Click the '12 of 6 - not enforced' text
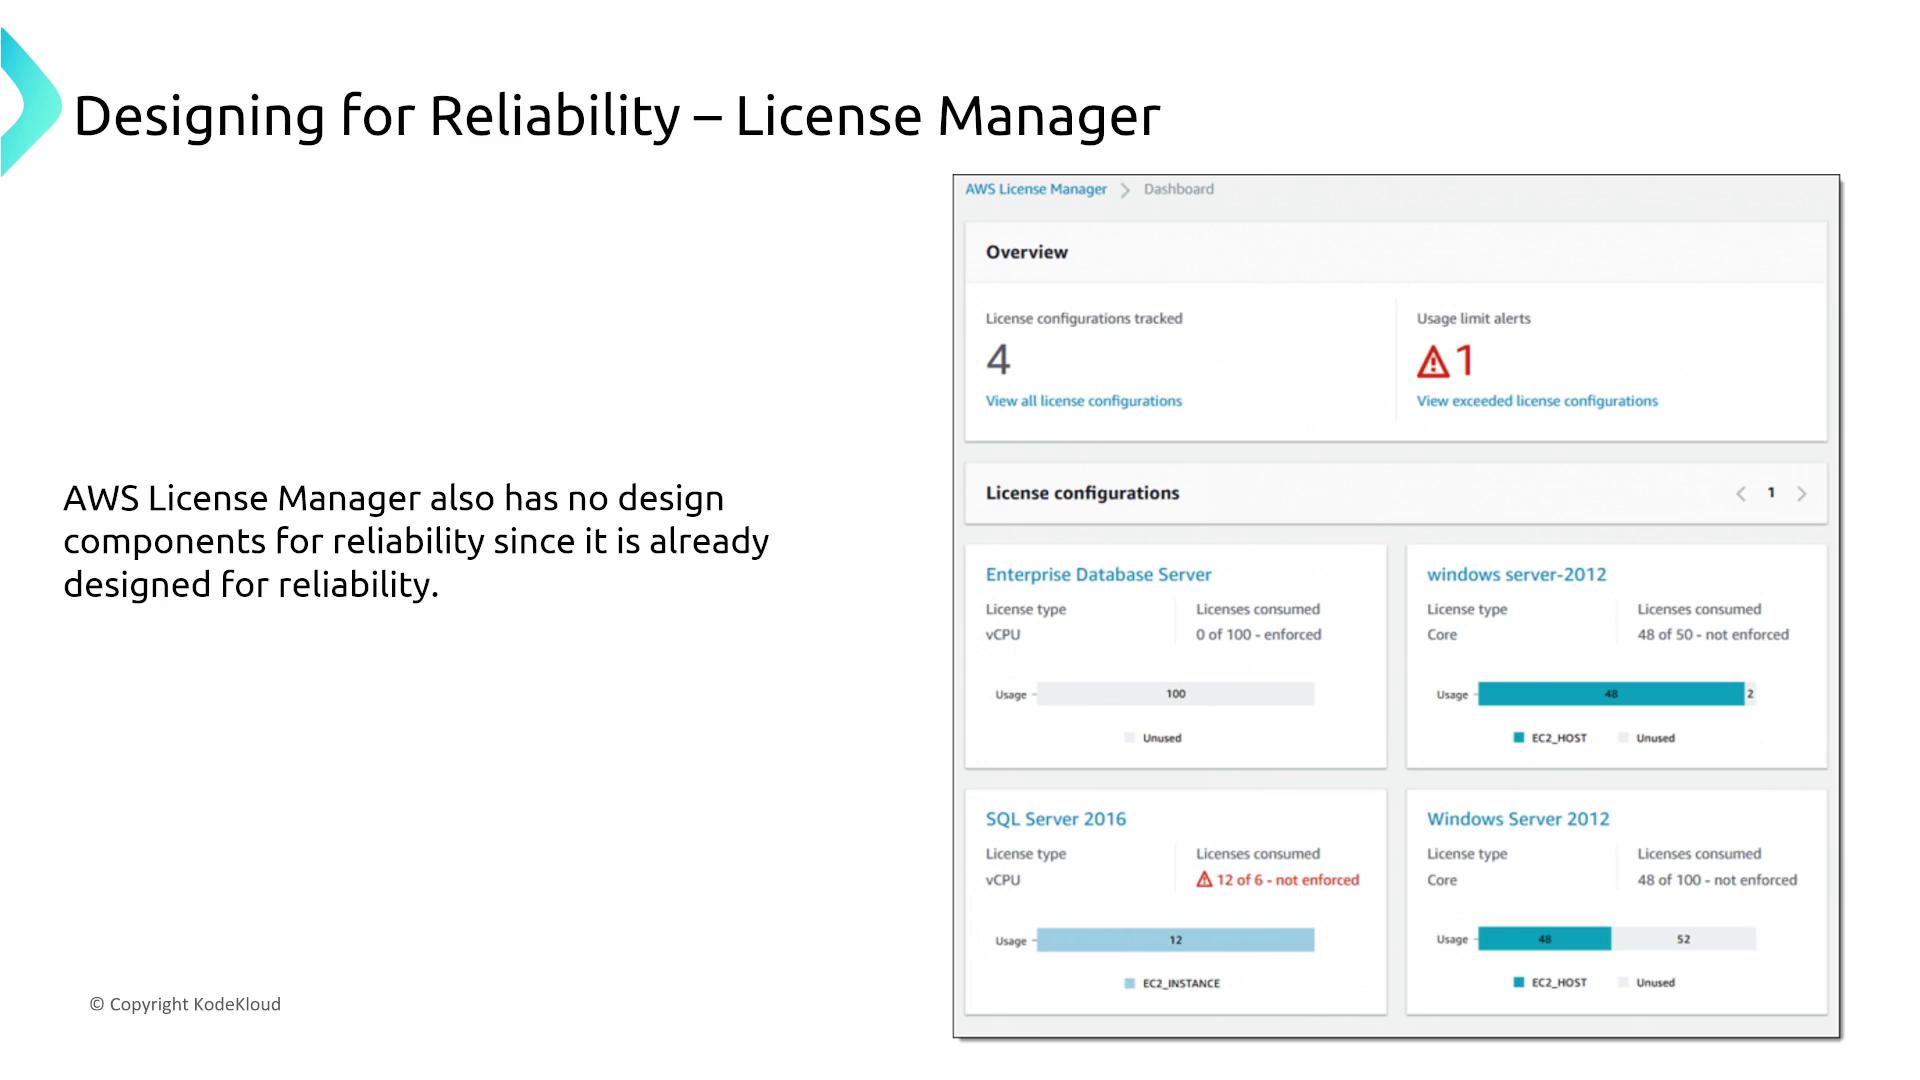 [1288, 880]
